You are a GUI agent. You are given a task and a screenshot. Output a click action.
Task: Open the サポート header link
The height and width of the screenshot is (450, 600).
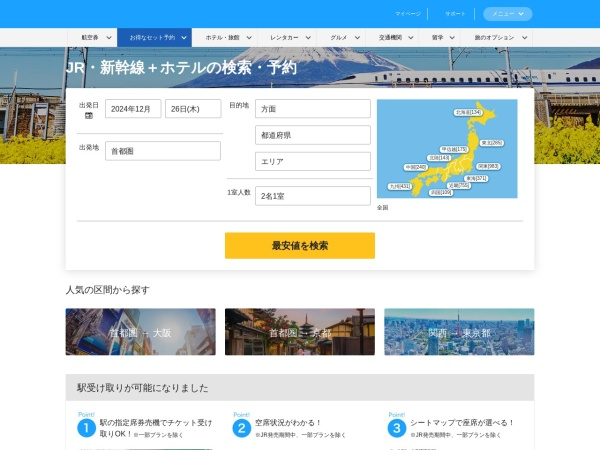(x=455, y=14)
